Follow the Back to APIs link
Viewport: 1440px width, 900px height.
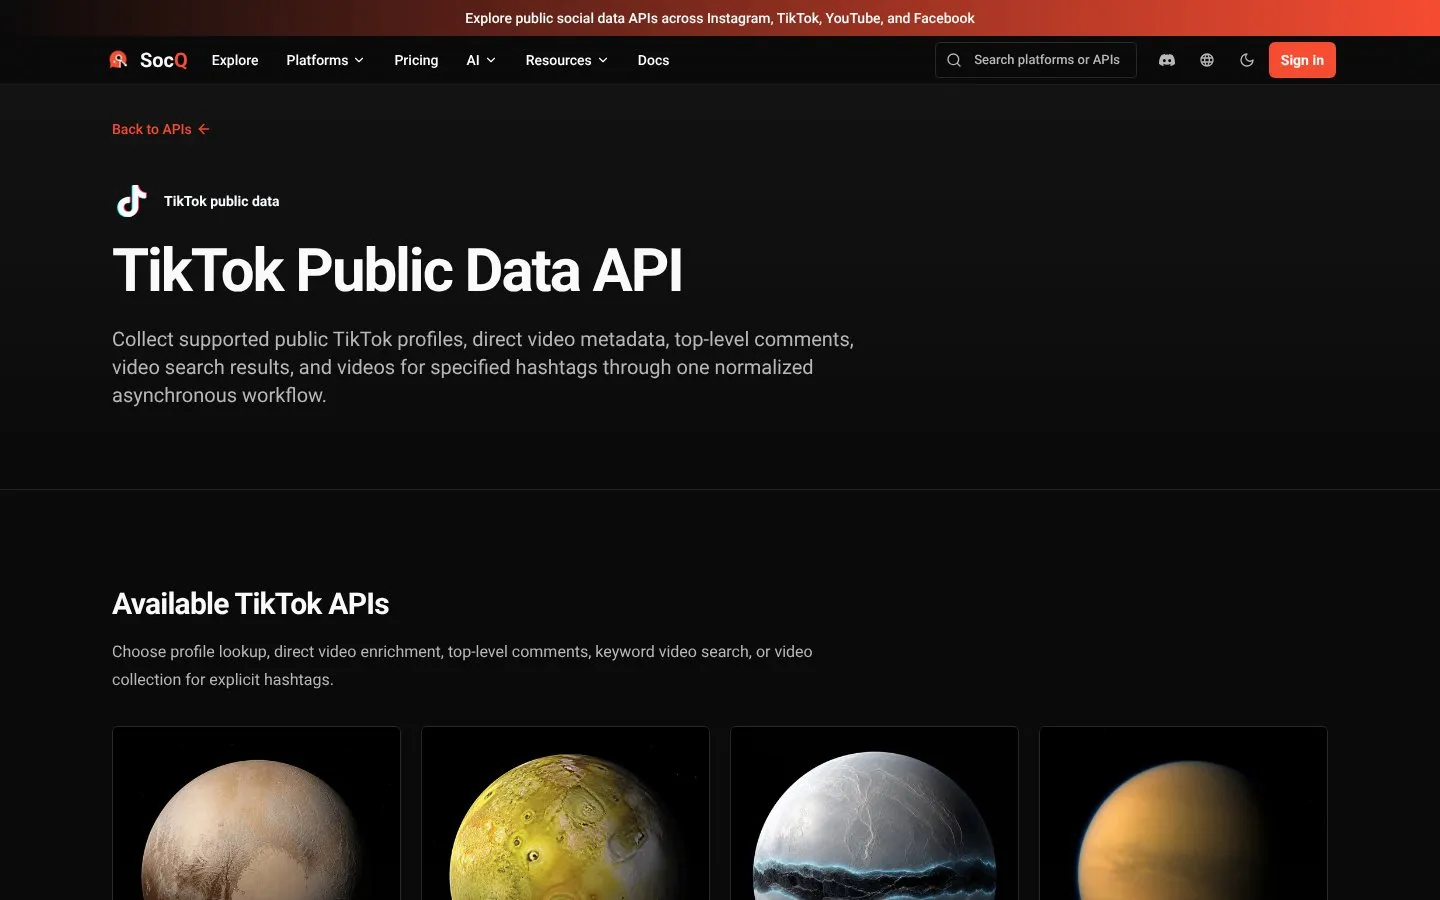pos(161,129)
